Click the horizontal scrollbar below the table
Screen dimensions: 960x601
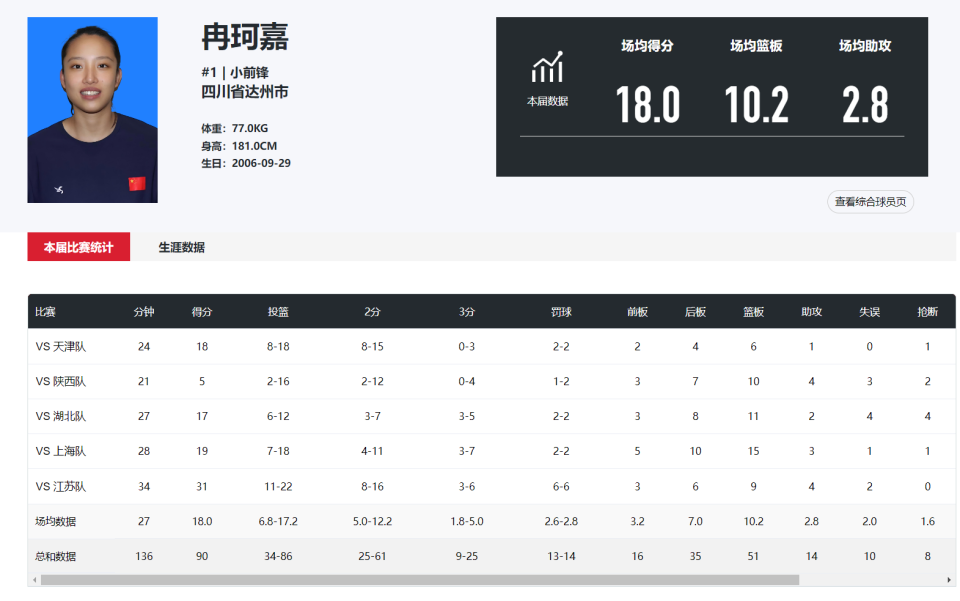point(420,578)
